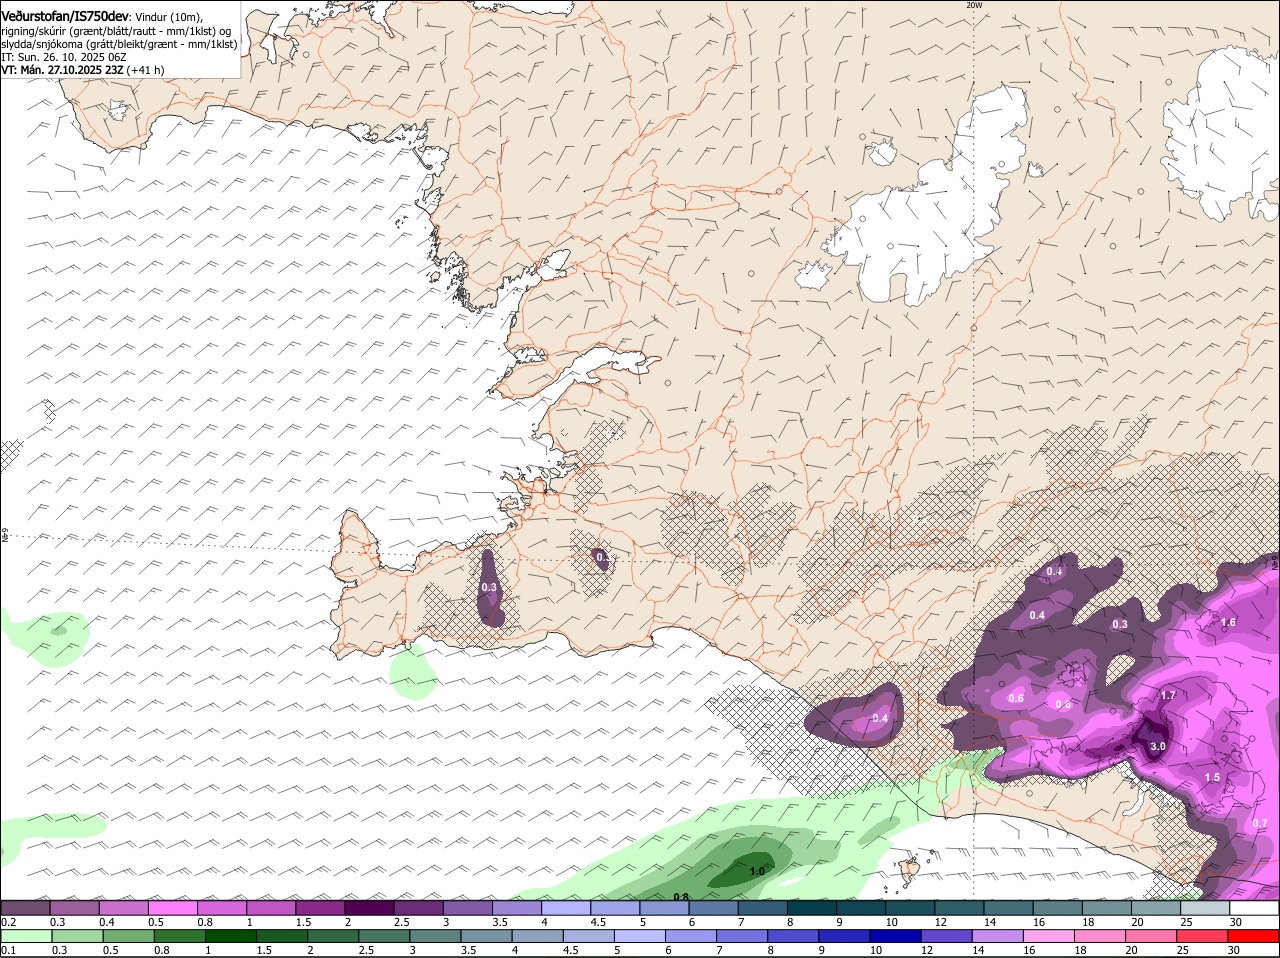Select lavender upper swatch starting at 4
This screenshot has height=958, width=1280.
(x=565, y=908)
